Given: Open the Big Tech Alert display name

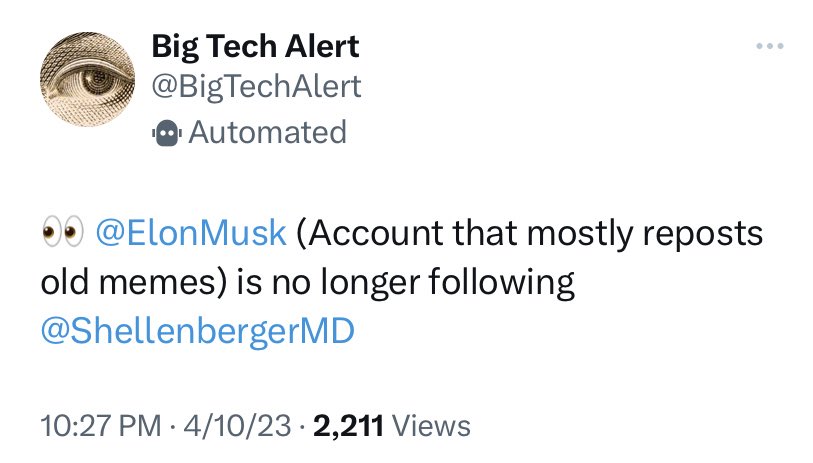Looking at the screenshot, I should (255, 45).
